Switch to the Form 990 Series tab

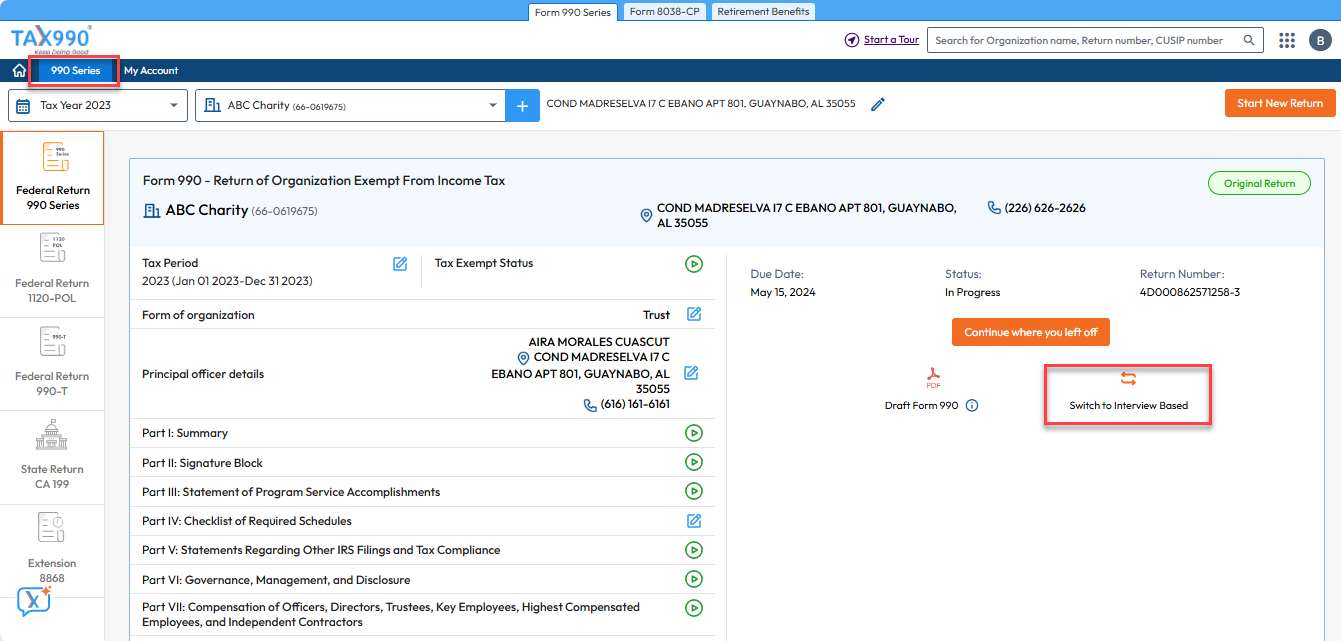coord(574,12)
